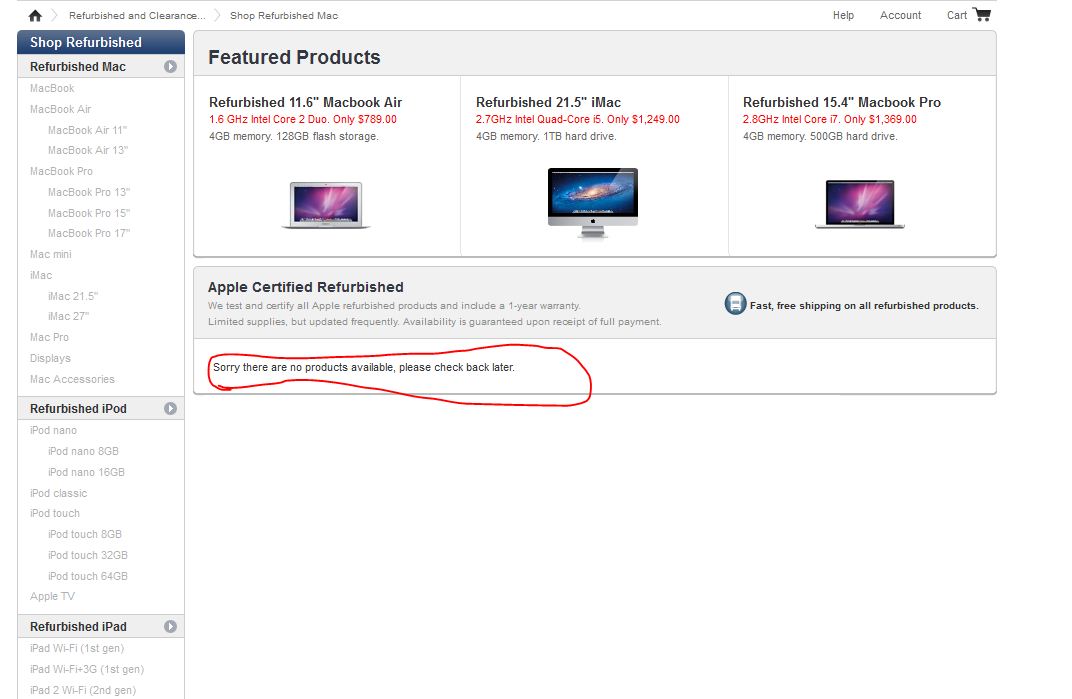Image resolution: width=1072 pixels, height=699 pixels.
Task: Click the Featured Products heading
Action: [294, 57]
